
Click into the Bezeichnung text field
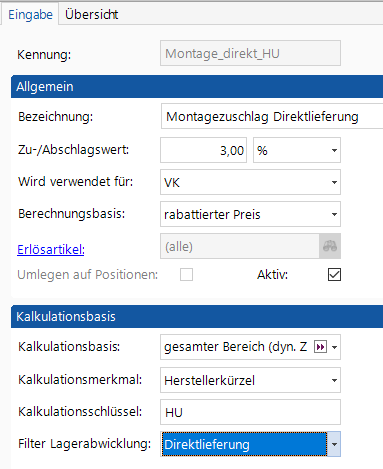click(272, 116)
